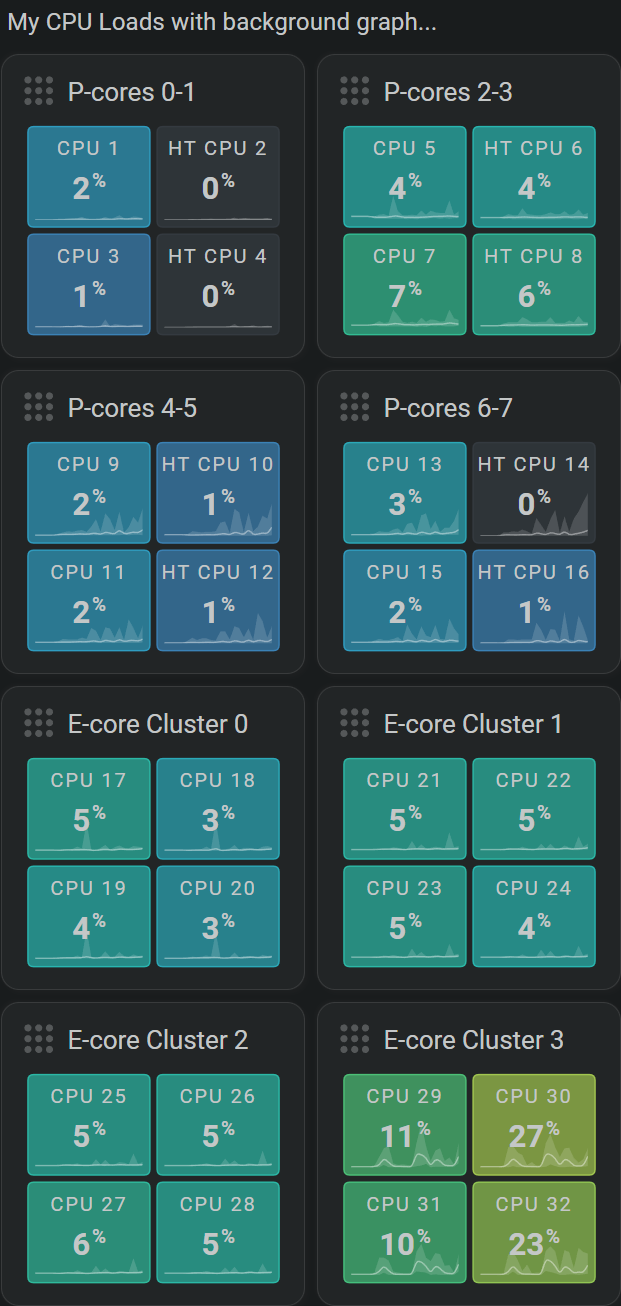Open the CPU 20 load tile
Screen dimensions: 621x1306
[218, 916]
